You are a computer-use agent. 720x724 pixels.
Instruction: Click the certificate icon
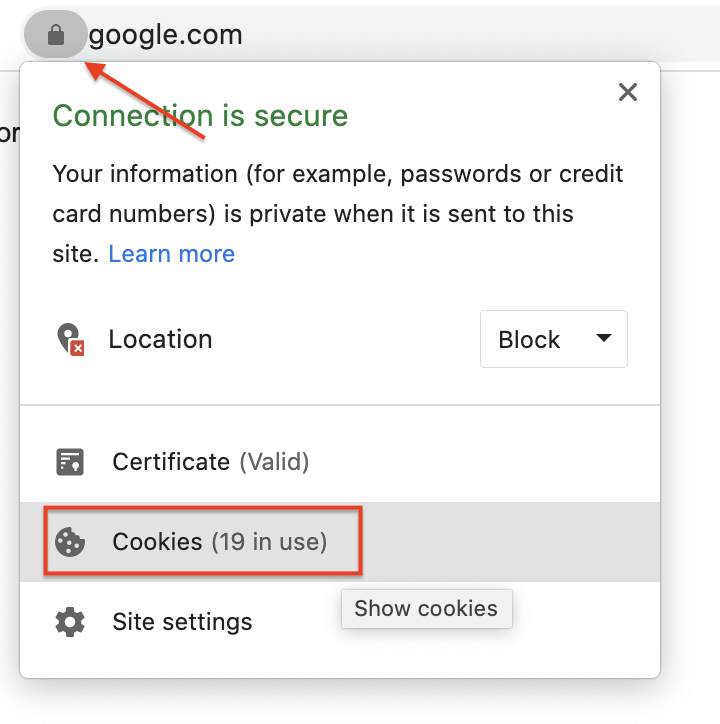69,462
